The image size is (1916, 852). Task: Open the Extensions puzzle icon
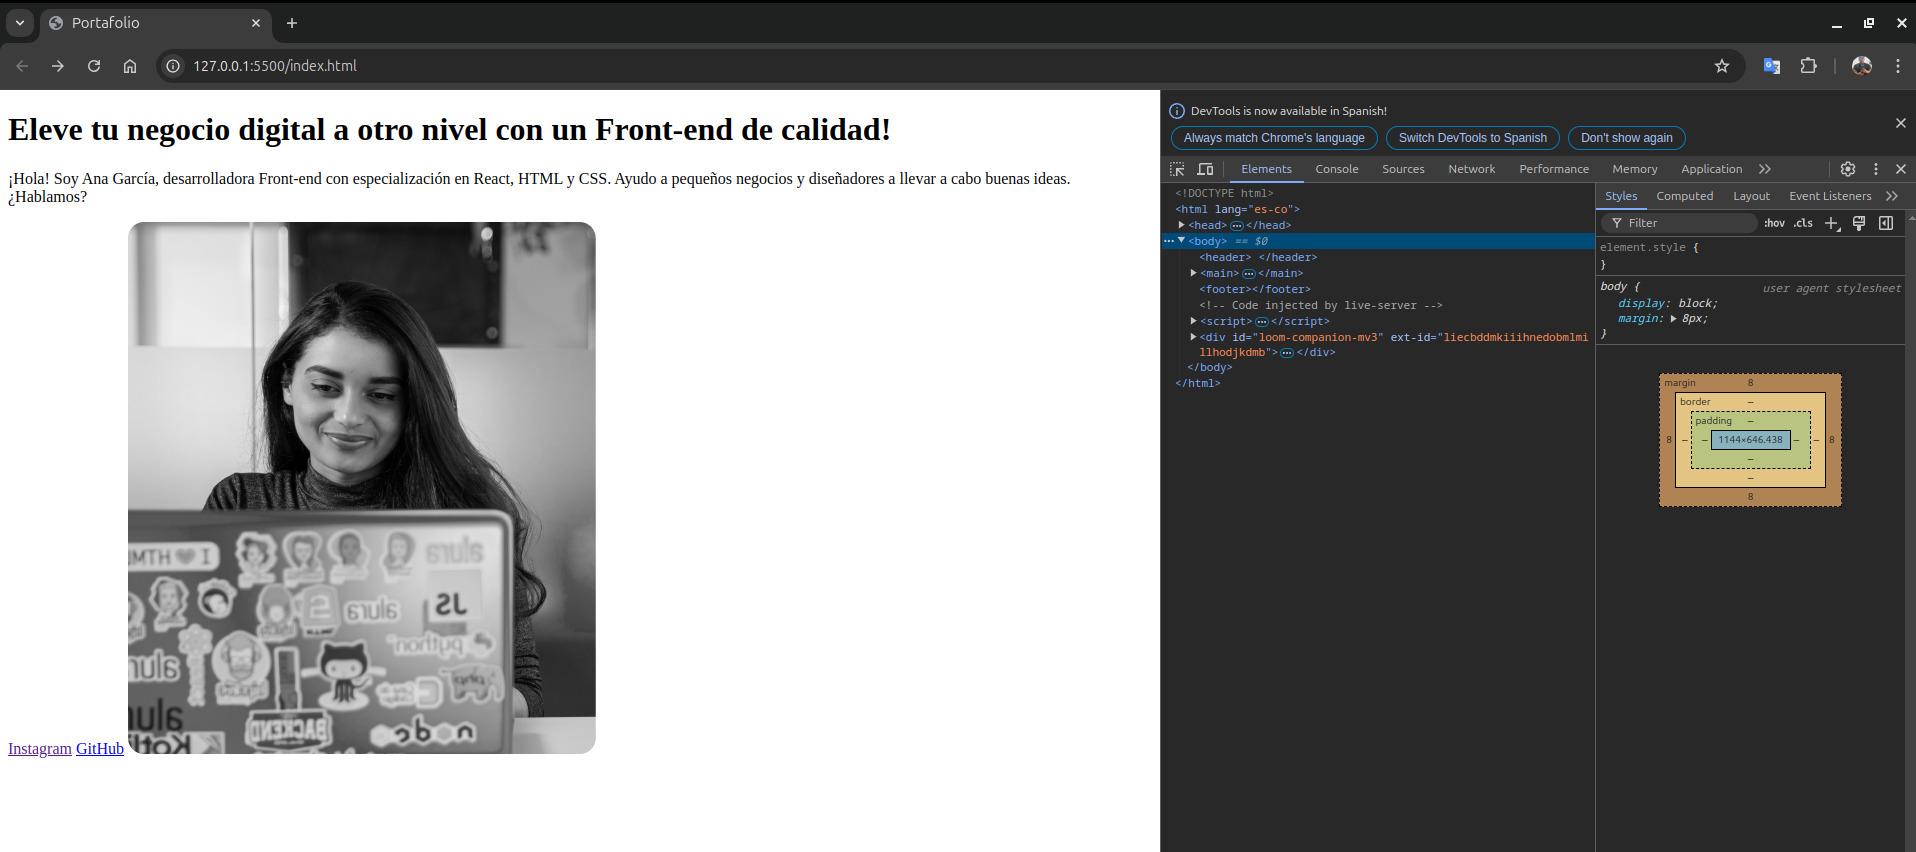click(x=1808, y=66)
